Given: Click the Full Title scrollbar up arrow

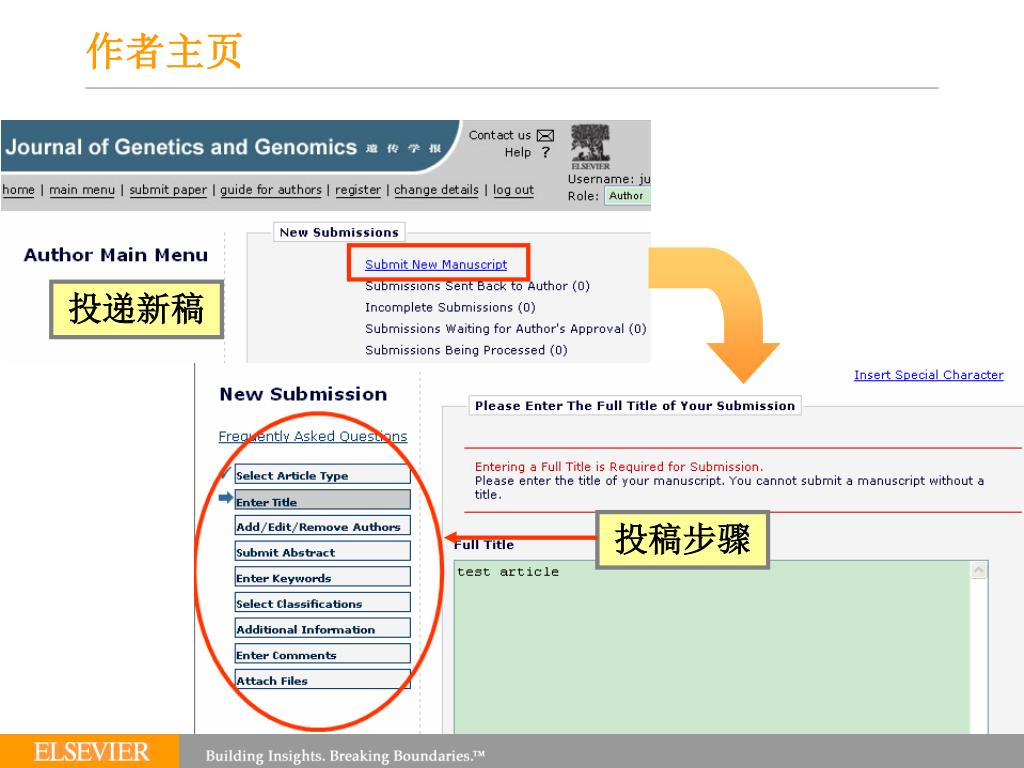Looking at the screenshot, I should coord(979,570).
